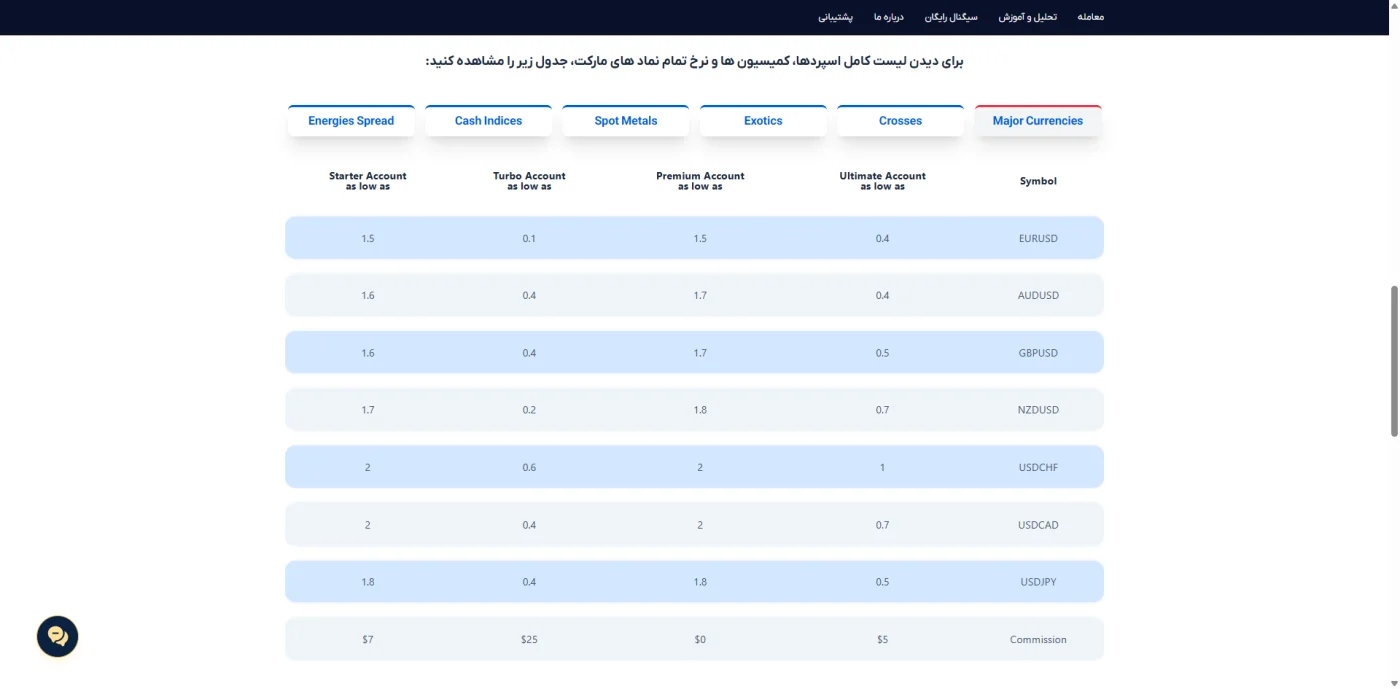Open the تحلیل و آموزش menu
This screenshot has height=689, width=1400.
coord(1027,17)
